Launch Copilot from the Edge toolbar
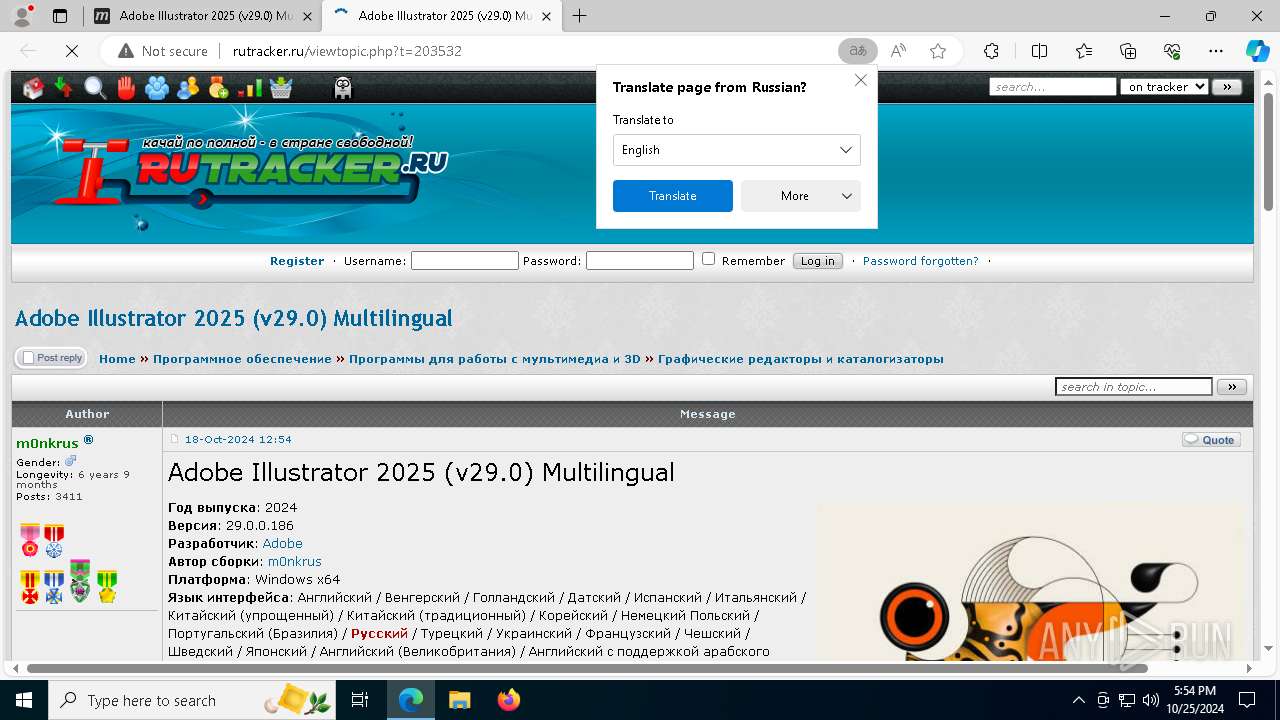 (1257, 51)
